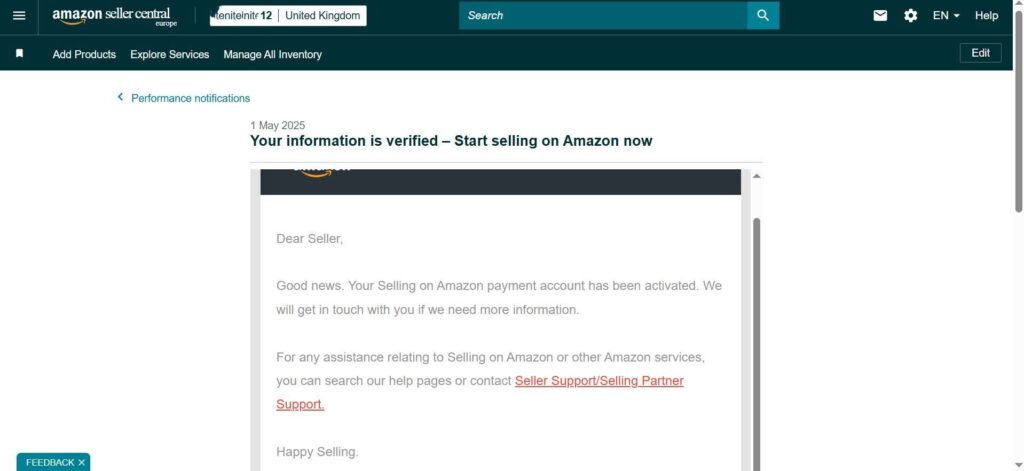The image size is (1024, 471).
Task: Expand the EN language dropdown
Action: [946, 16]
